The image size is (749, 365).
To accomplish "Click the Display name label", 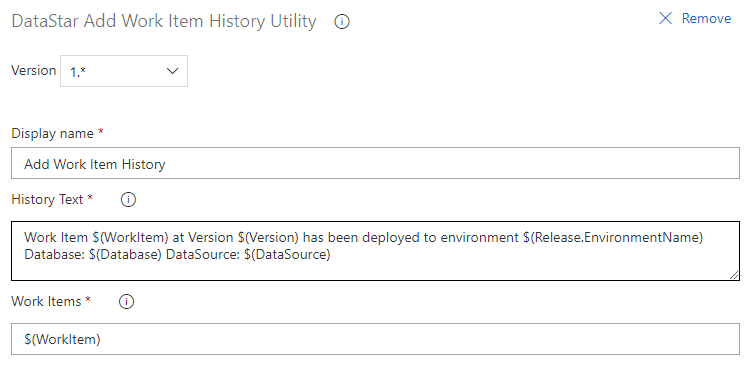I will click(x=53, y=133).
